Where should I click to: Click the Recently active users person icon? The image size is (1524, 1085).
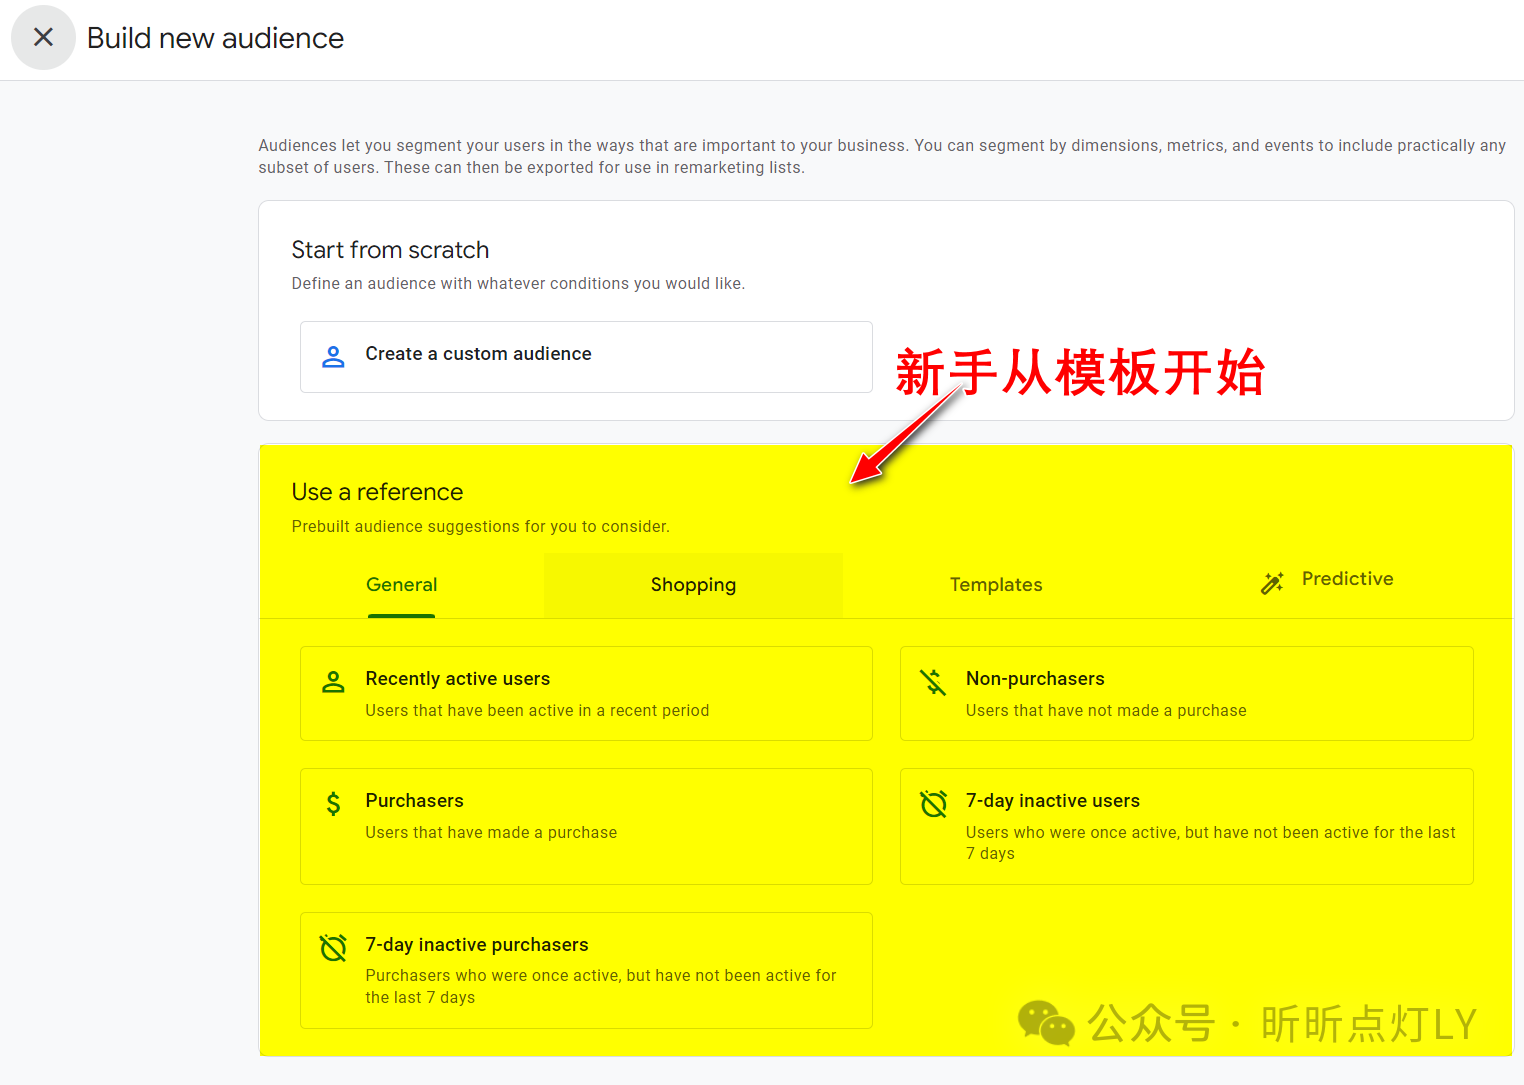333,681
